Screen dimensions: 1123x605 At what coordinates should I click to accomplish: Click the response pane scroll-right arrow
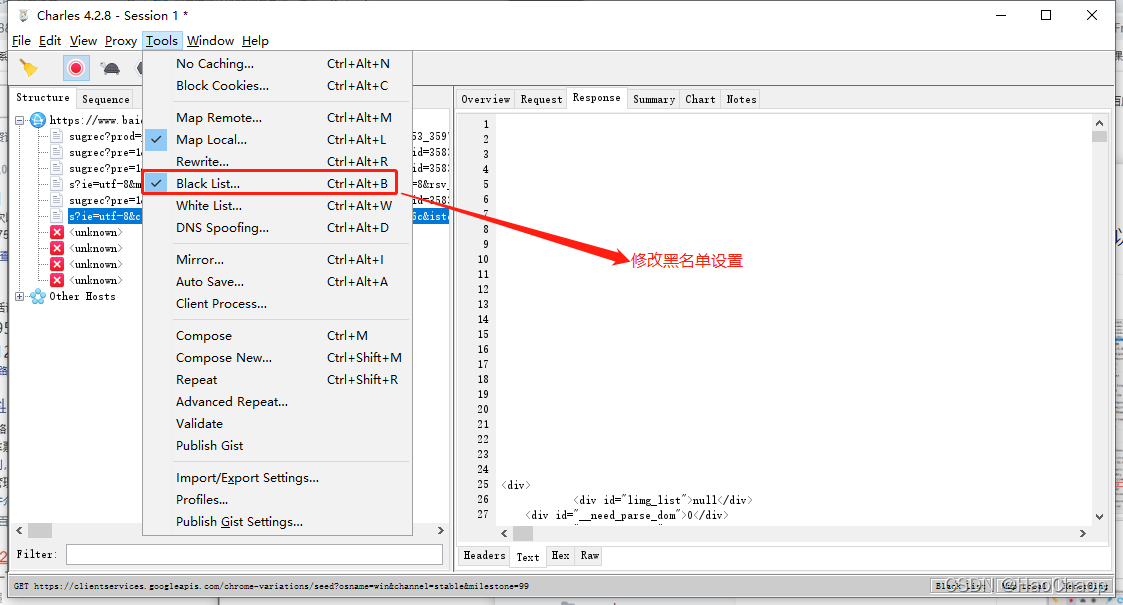tap(1083, 533)
